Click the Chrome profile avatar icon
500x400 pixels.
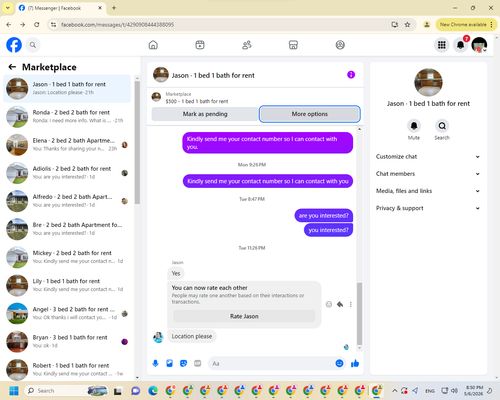427,25
